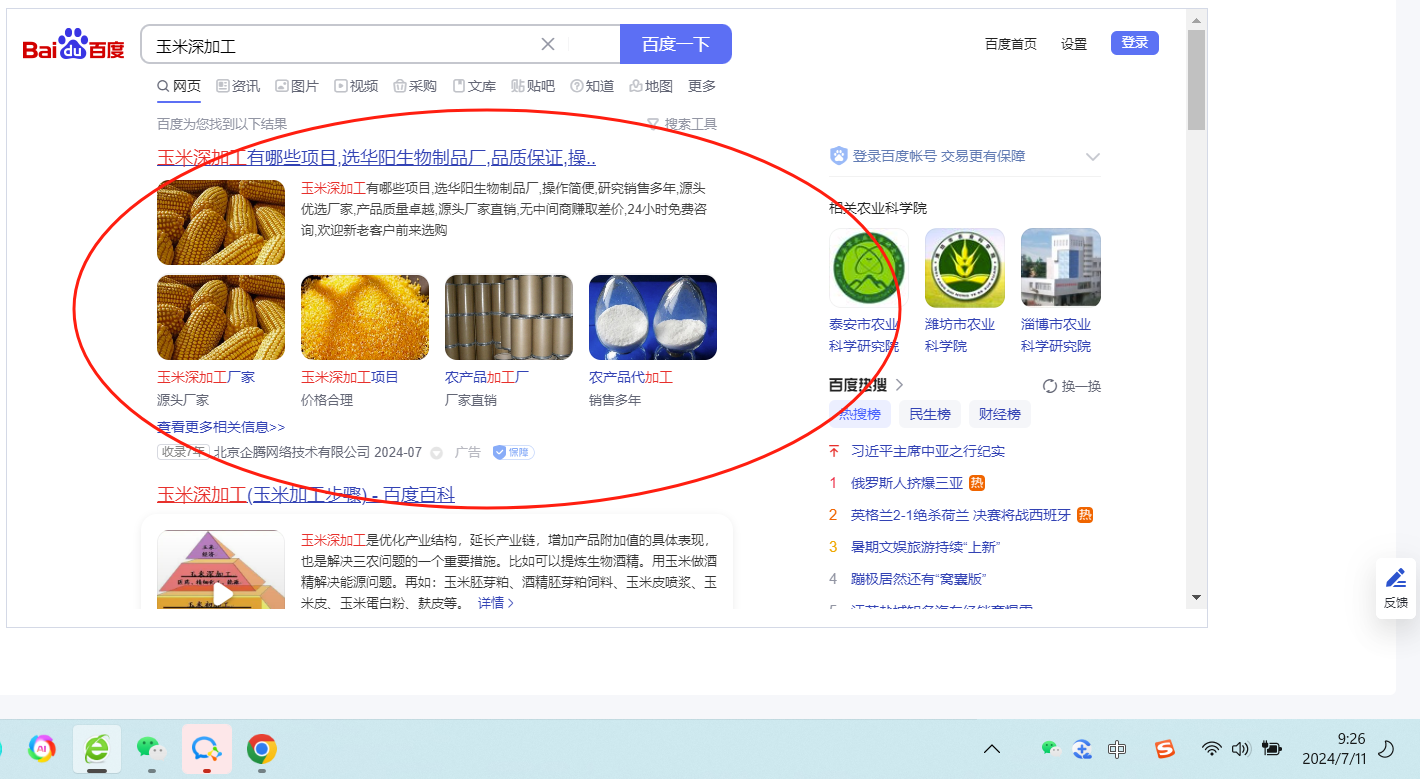The width and height of the screenshot is (1420, 779).
Task: Open the 泰安市农业科学研究院 logo thumbnail
Action: 869,268
